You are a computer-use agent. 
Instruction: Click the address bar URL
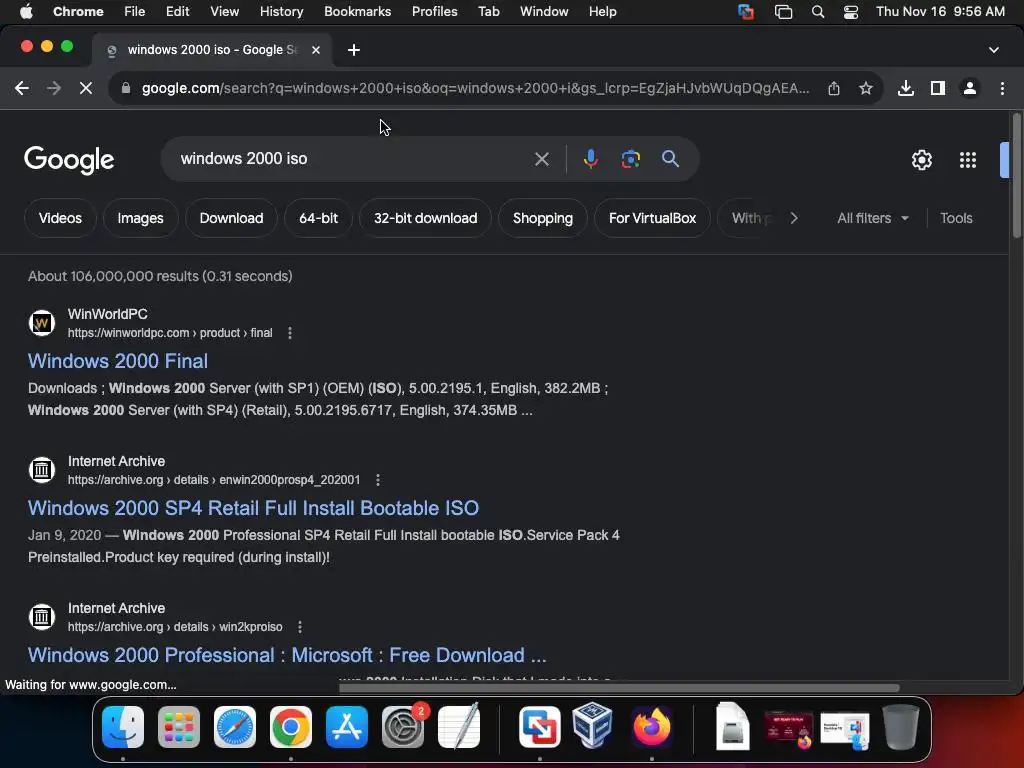(x=475, y=88)
